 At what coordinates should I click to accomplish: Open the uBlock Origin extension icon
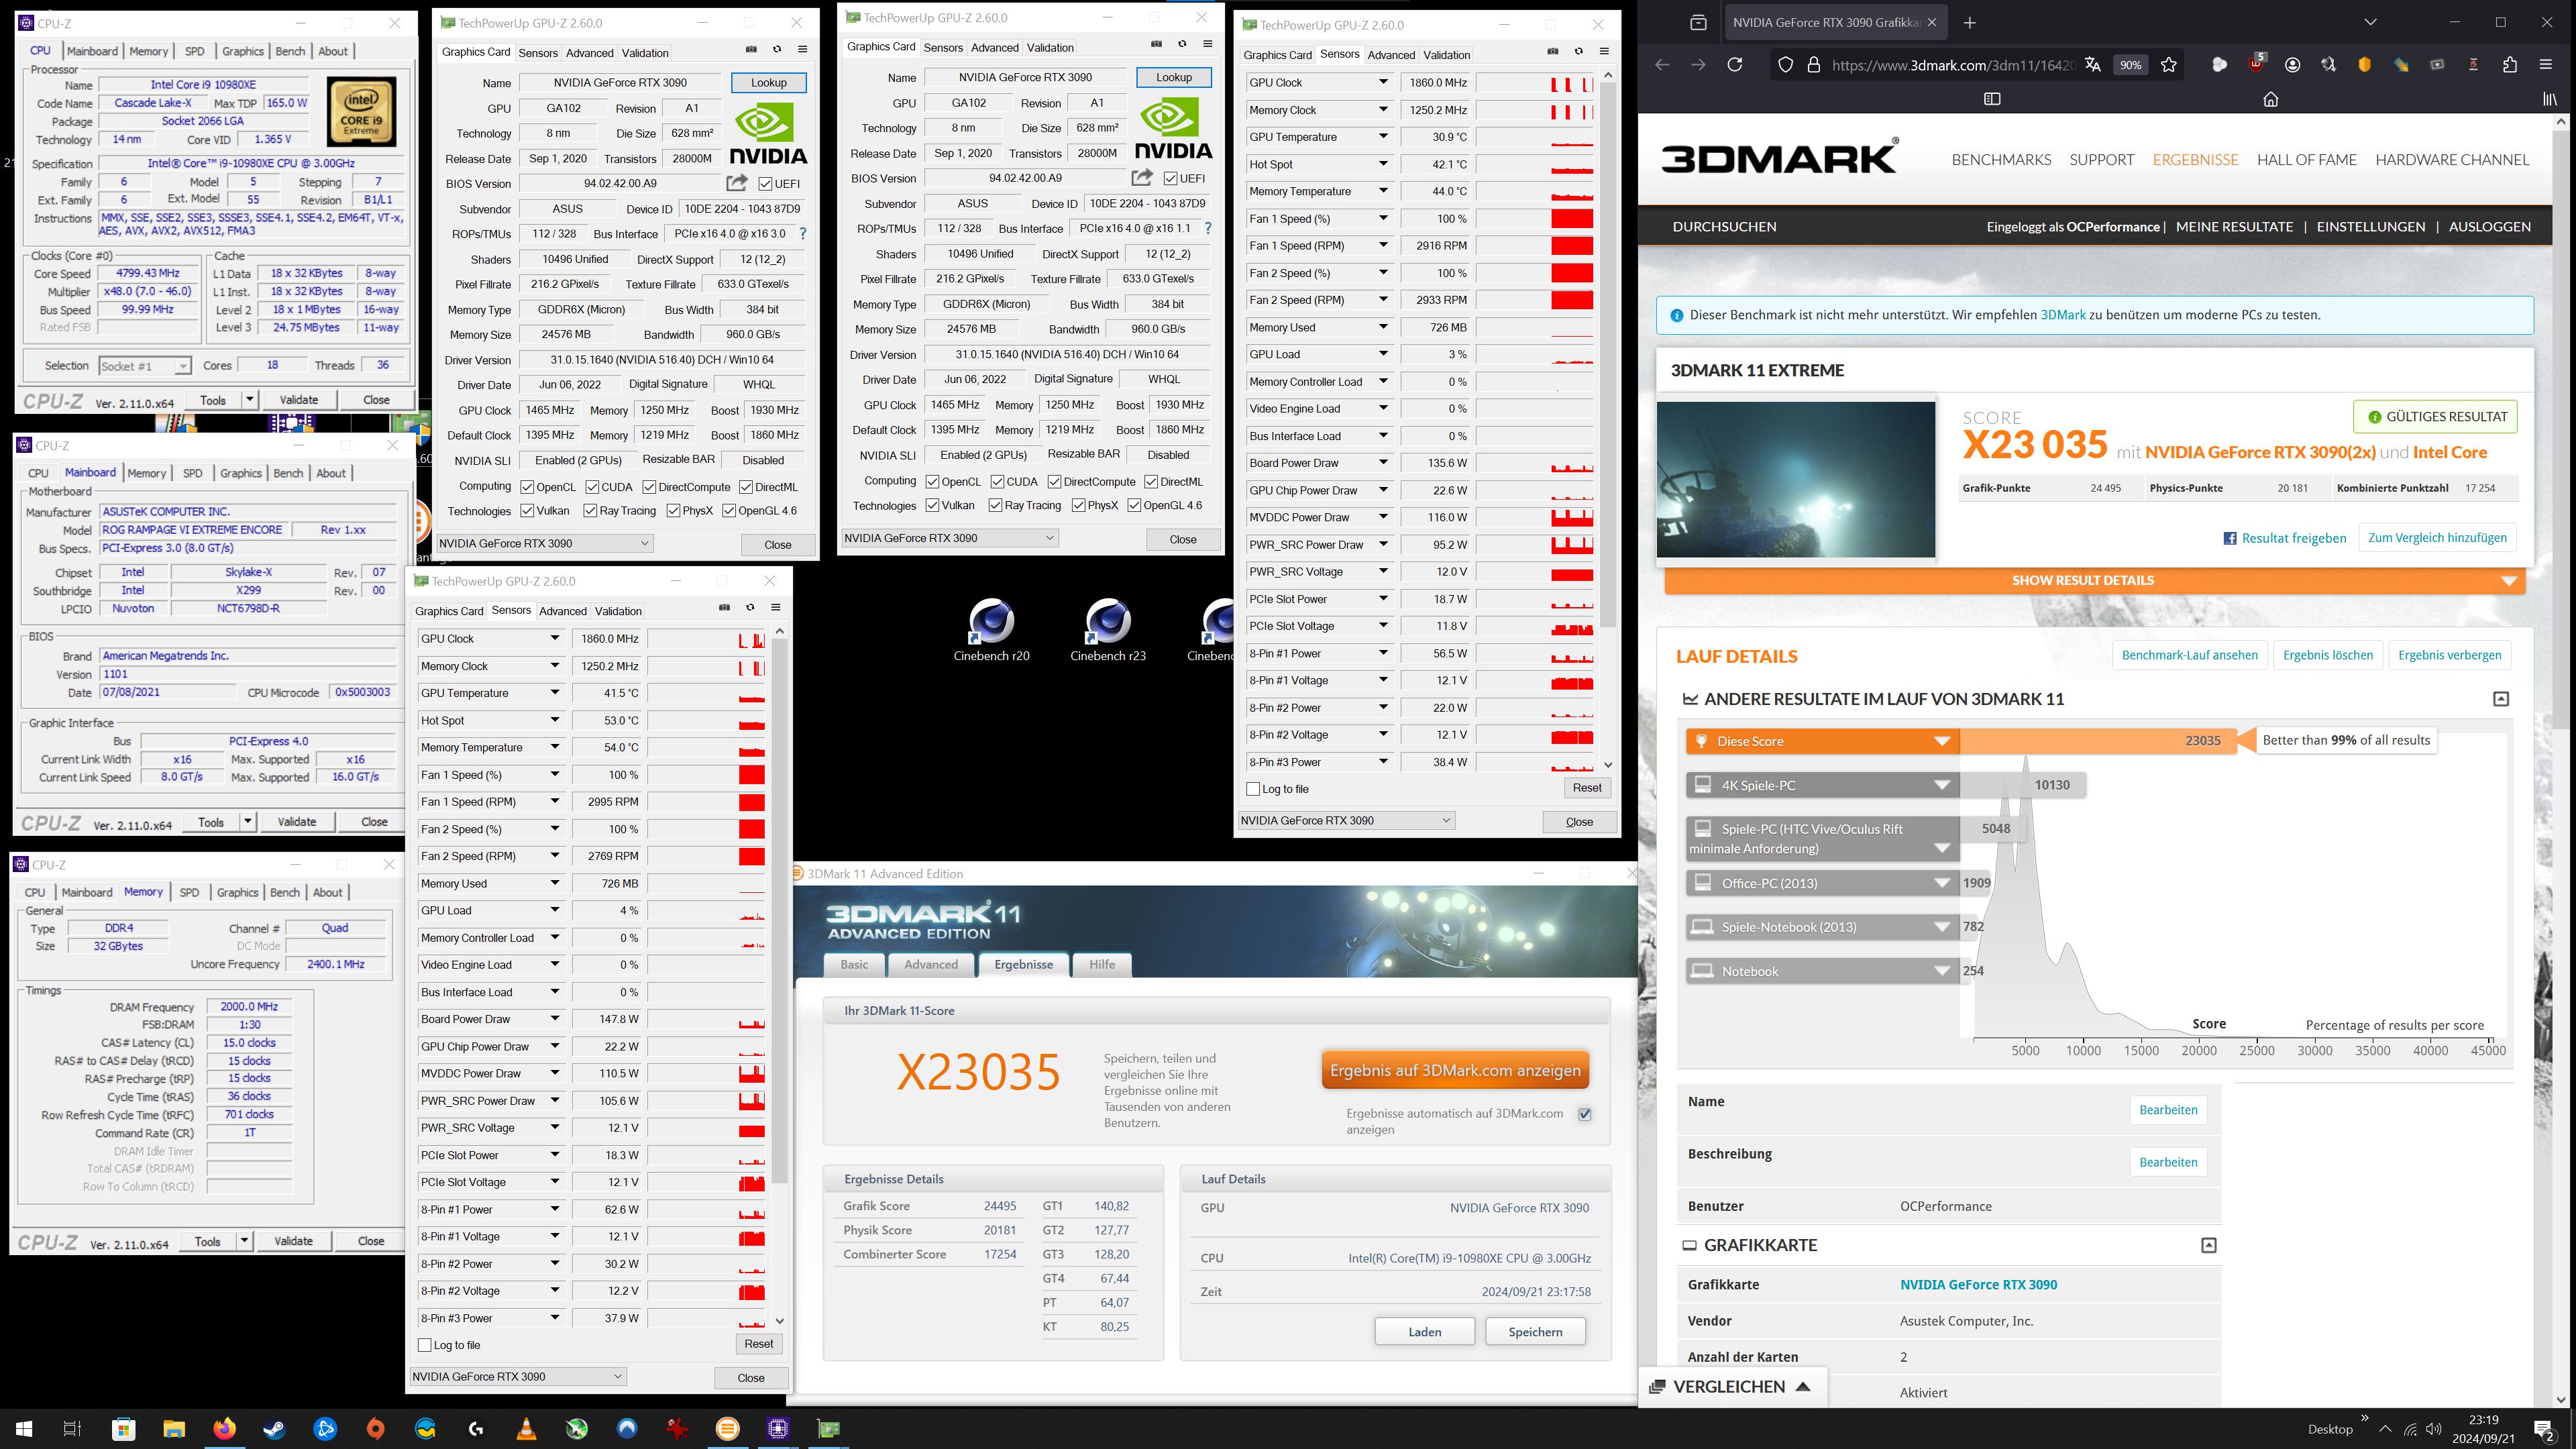(2256, 65)
